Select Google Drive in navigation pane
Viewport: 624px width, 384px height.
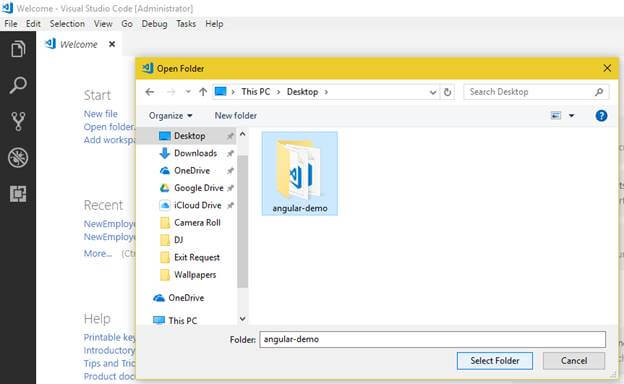click(199, 188)
